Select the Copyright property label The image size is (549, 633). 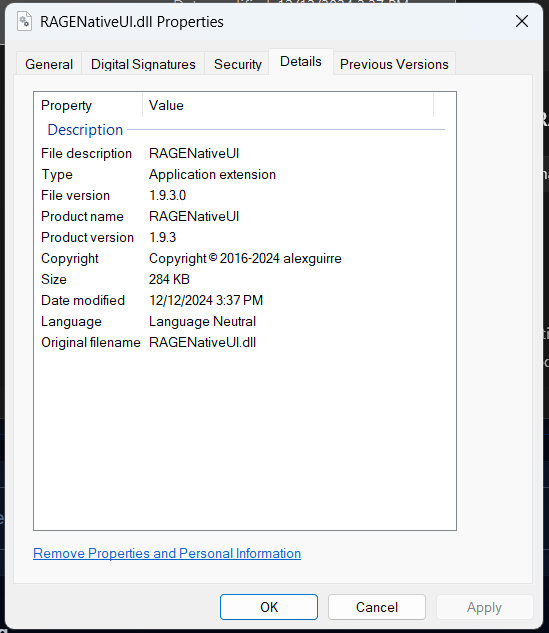pyautogui.click(x=70, y=258)
